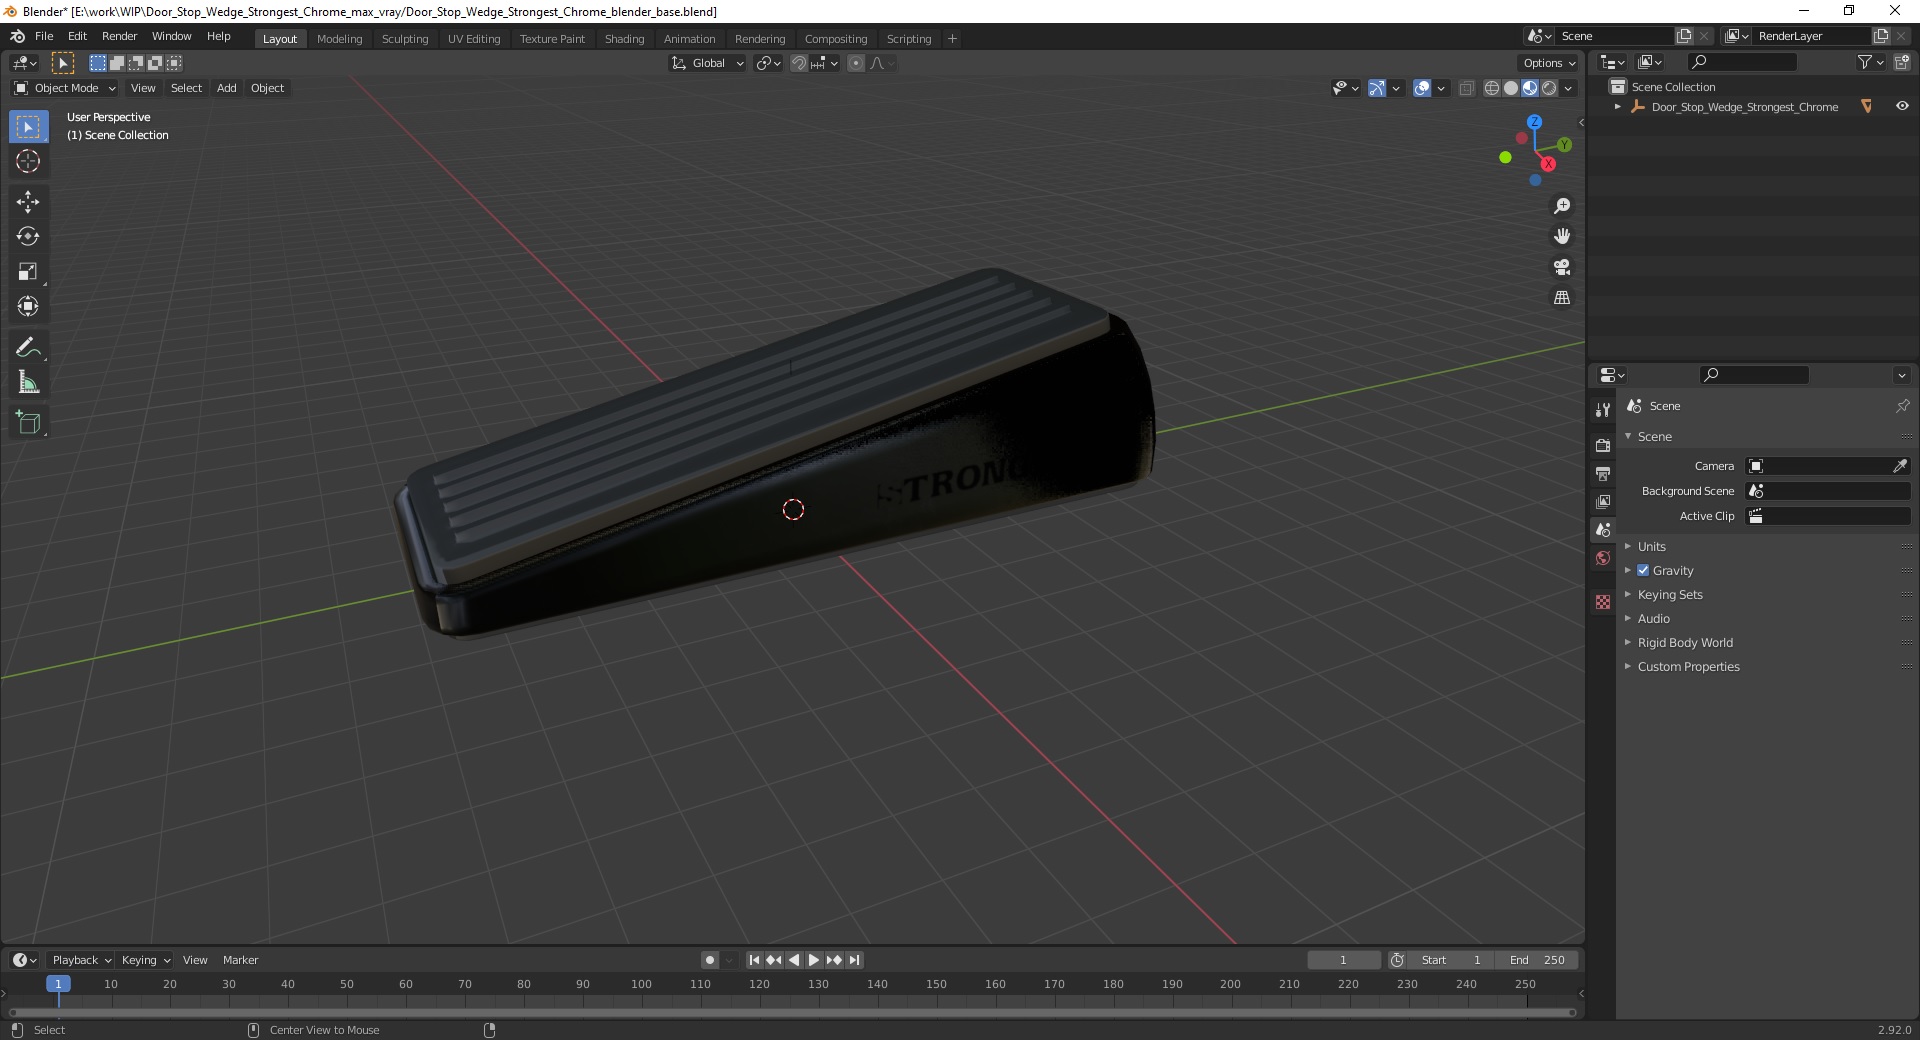This screenshot has height=1040, width=1920.
Task: Toggle the Gravity checkbox
Action: tap(1643, 570)
